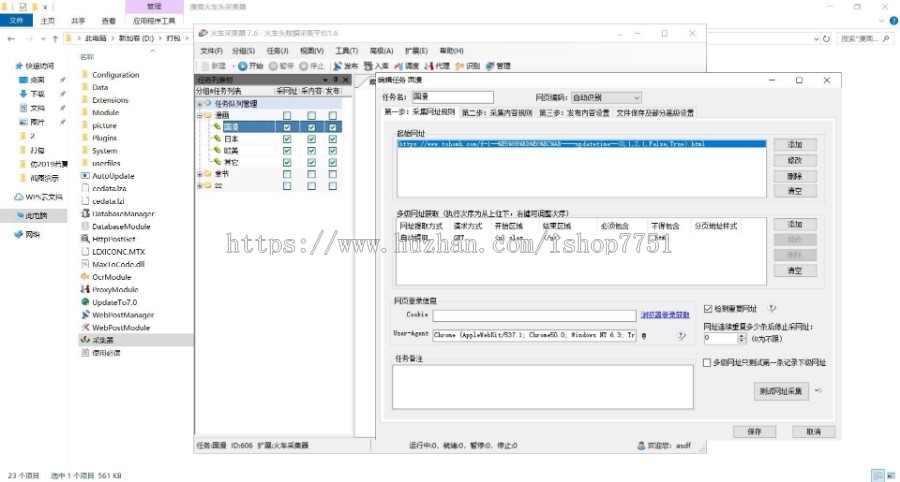900x482 pixels.
Task: Go back in File Explorer
Action: pos(11,38)
